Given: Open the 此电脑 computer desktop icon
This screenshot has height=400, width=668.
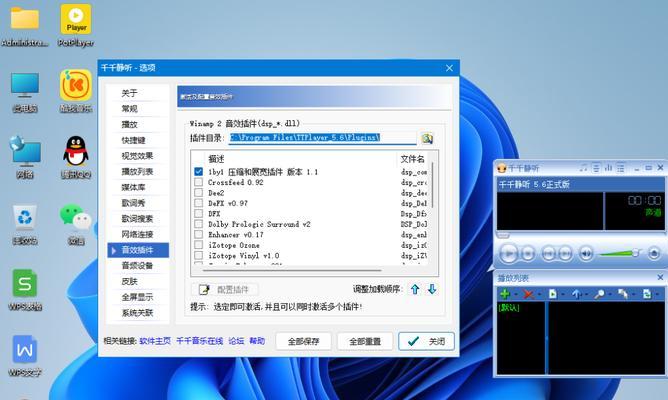Looking at the screenshot, I should point(25,92).
